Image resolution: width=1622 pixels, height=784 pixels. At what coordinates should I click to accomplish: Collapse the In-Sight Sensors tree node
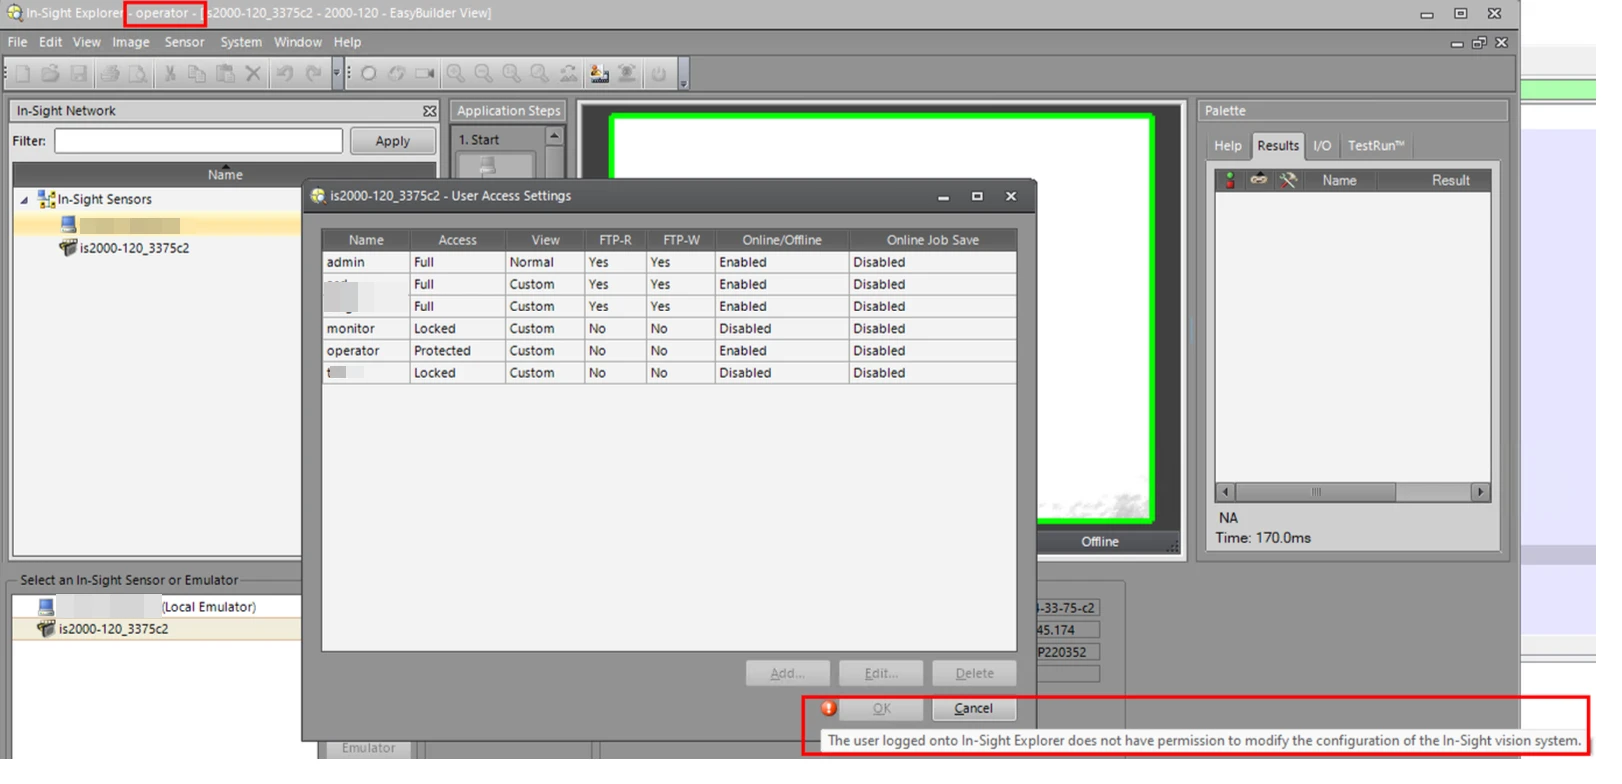(24, 200)
